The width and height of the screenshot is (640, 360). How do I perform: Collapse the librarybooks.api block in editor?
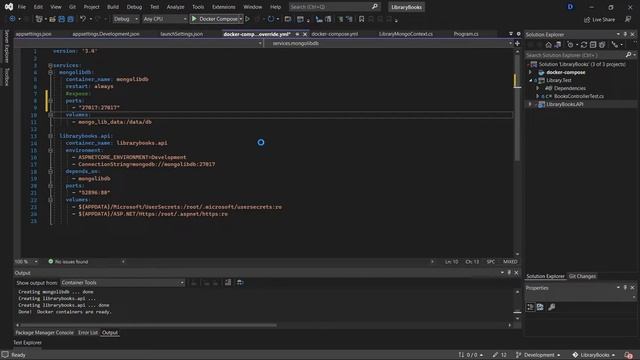point(50,136)
